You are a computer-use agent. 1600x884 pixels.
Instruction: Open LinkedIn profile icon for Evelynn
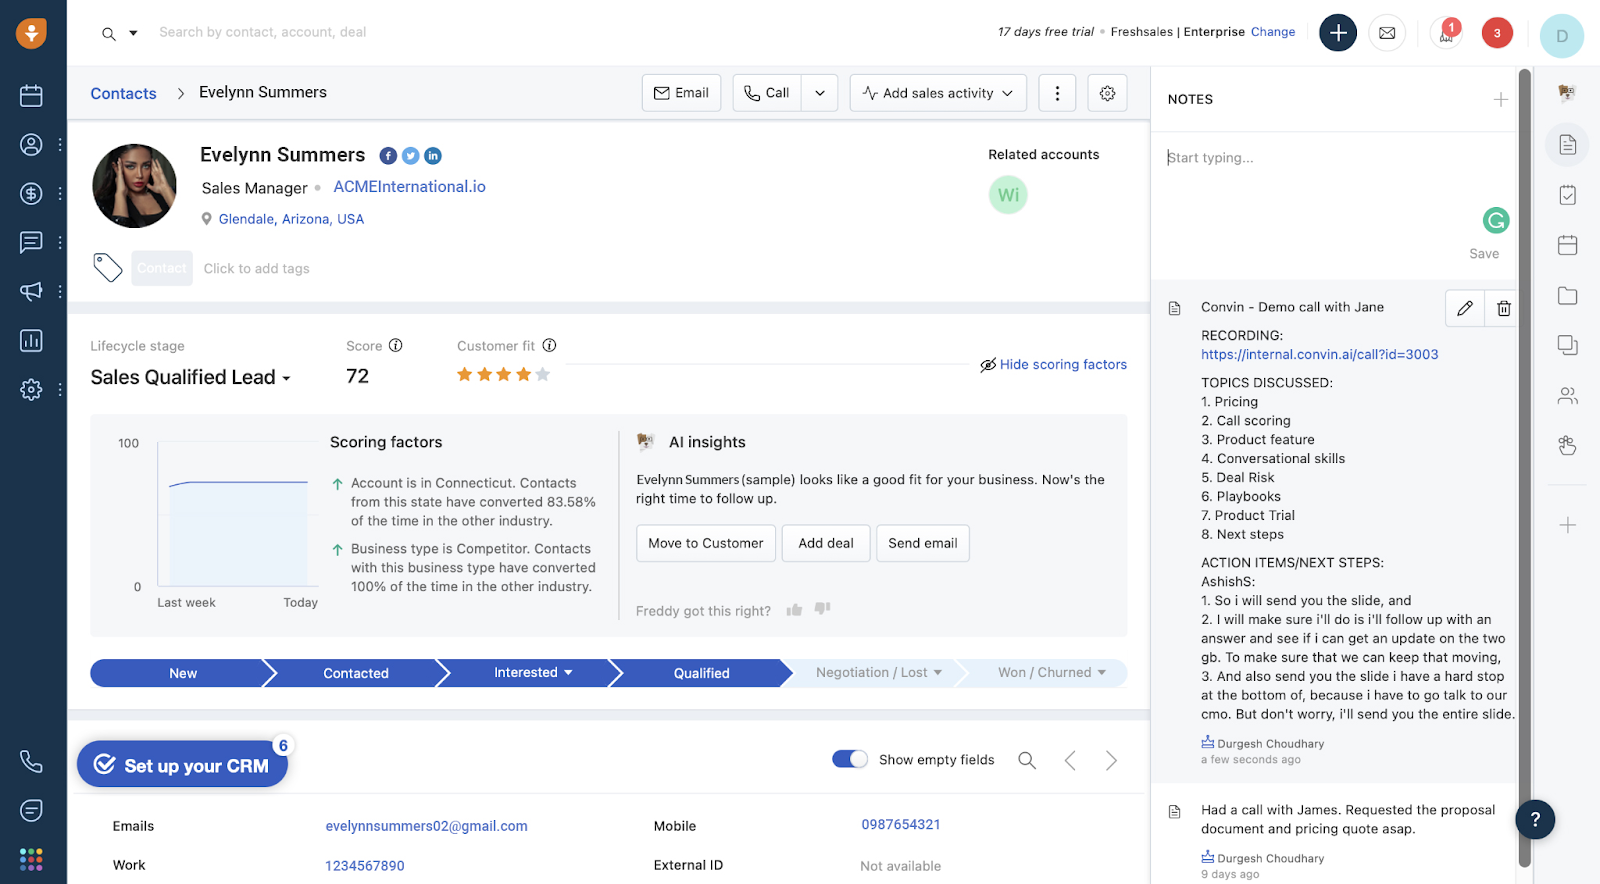[x=432, y=156]
